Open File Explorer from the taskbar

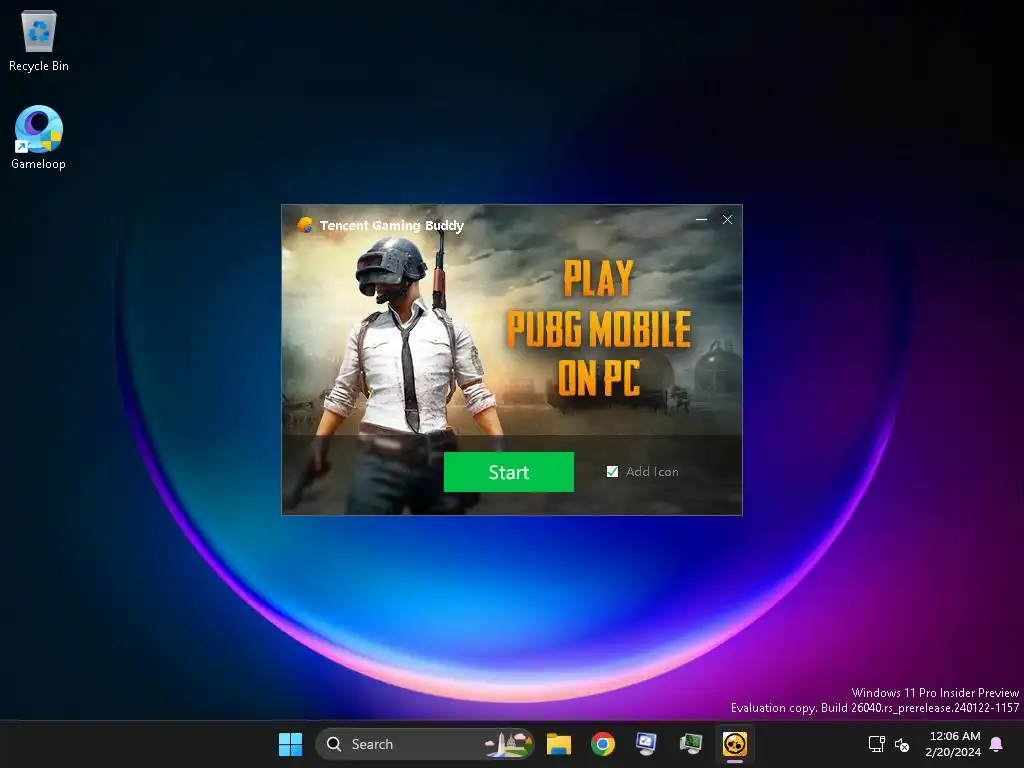(559, 744)
